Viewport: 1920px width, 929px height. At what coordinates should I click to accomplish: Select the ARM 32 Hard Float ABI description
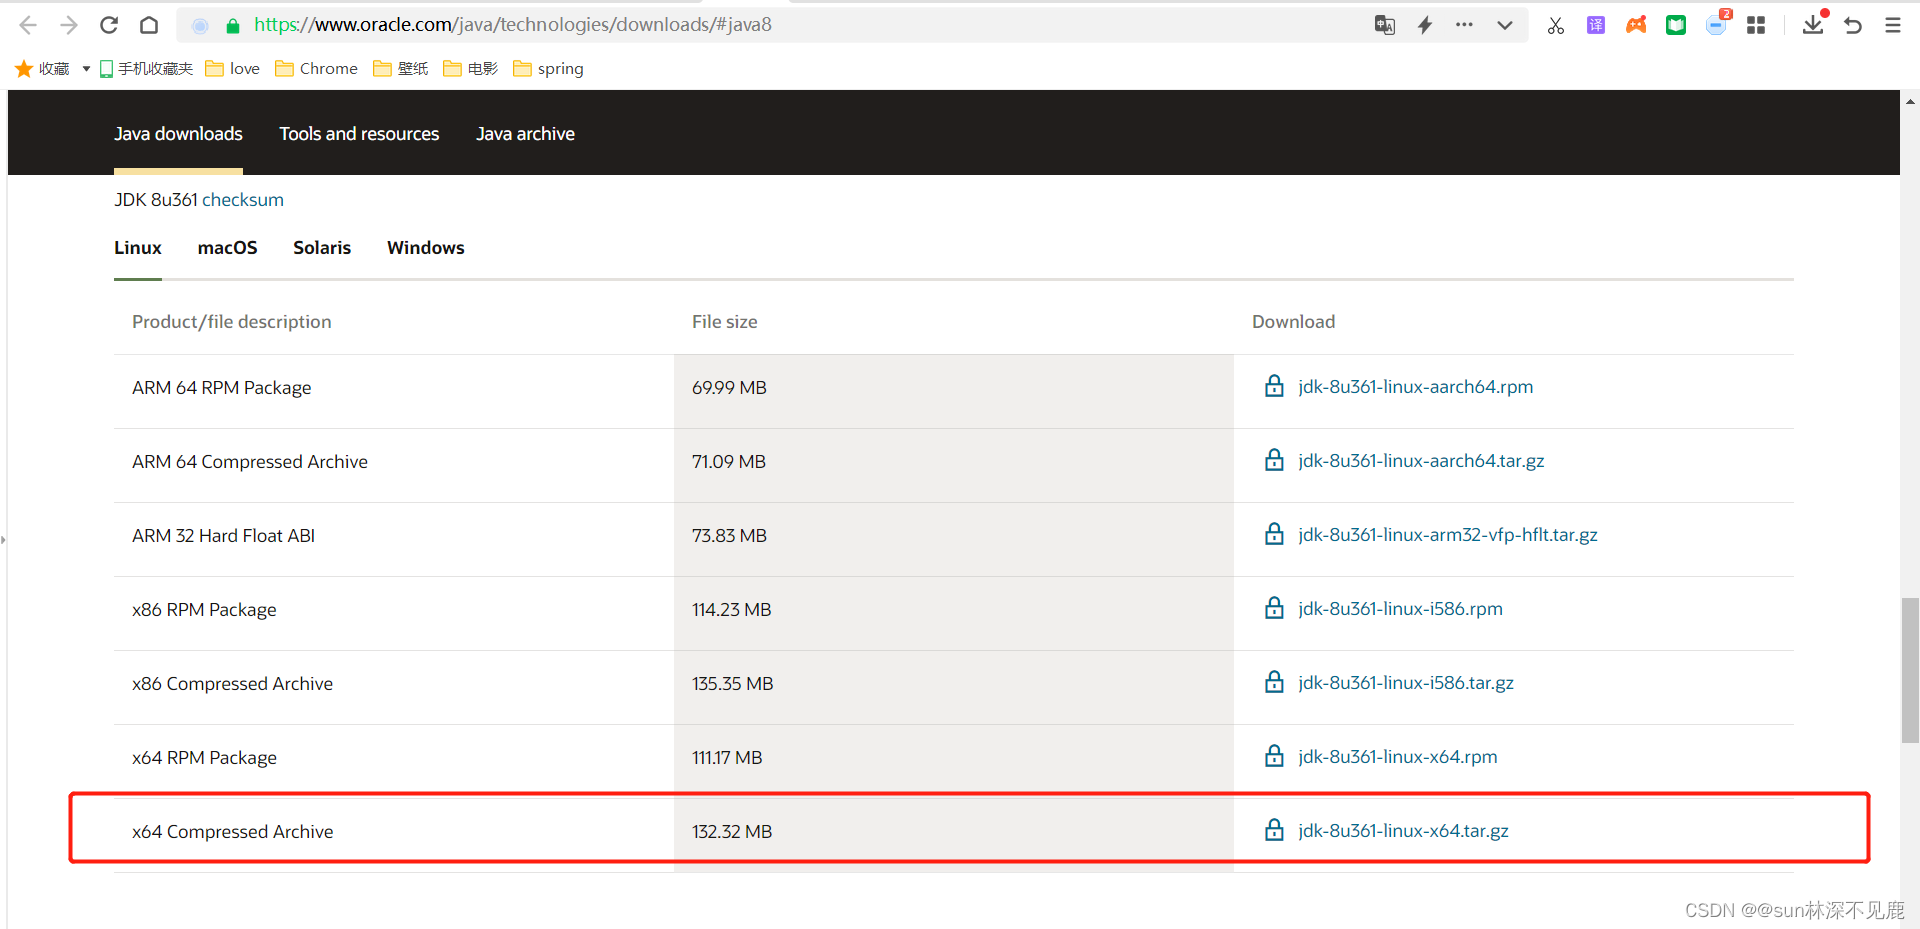pos(223,536)
